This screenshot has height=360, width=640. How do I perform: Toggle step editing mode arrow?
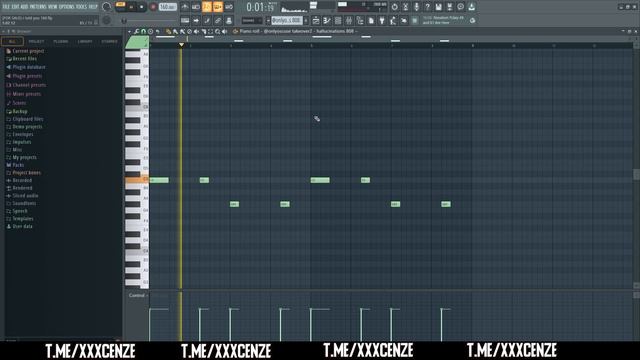tap(196, 20)
